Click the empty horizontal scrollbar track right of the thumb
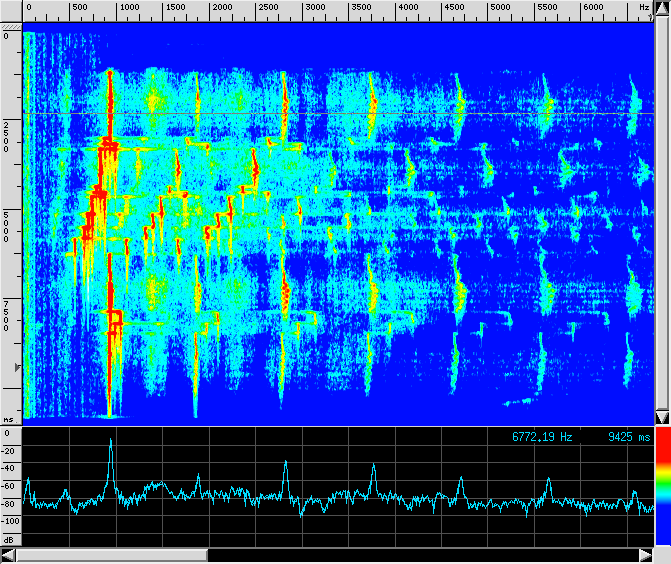Viewport: 671px width, 564px height. pyautogui.click(x=420, y=555)
